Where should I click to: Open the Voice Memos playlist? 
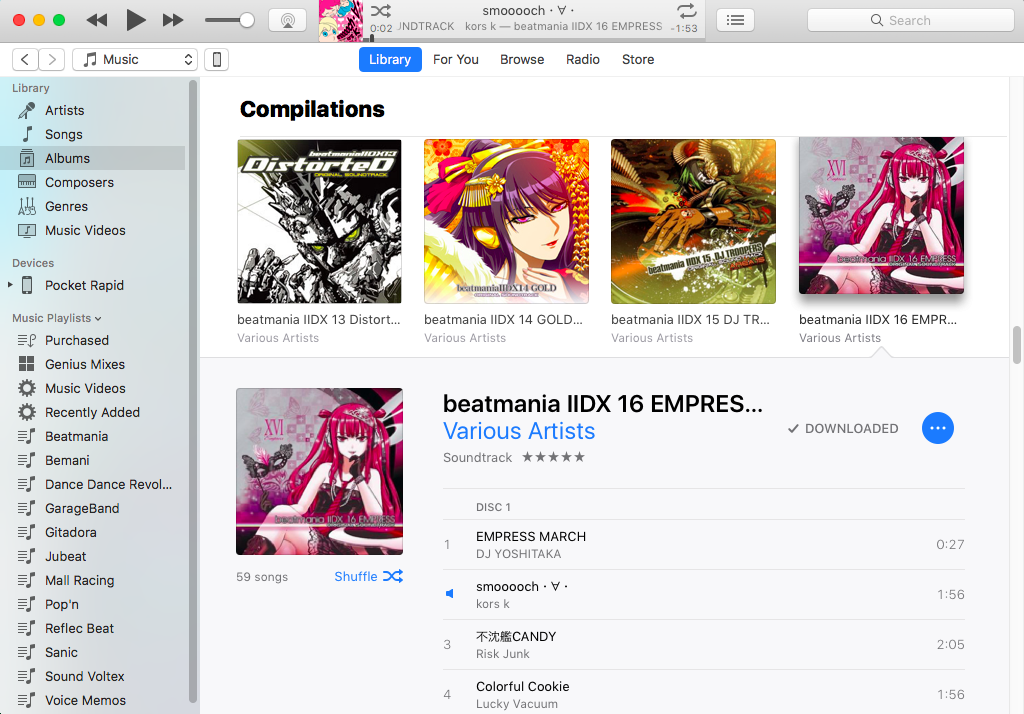[93, 700]
